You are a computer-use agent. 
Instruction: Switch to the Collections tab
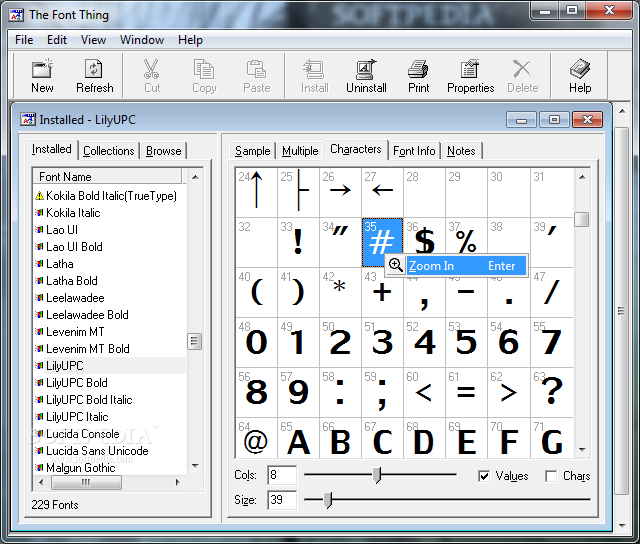tap(109, 151)
